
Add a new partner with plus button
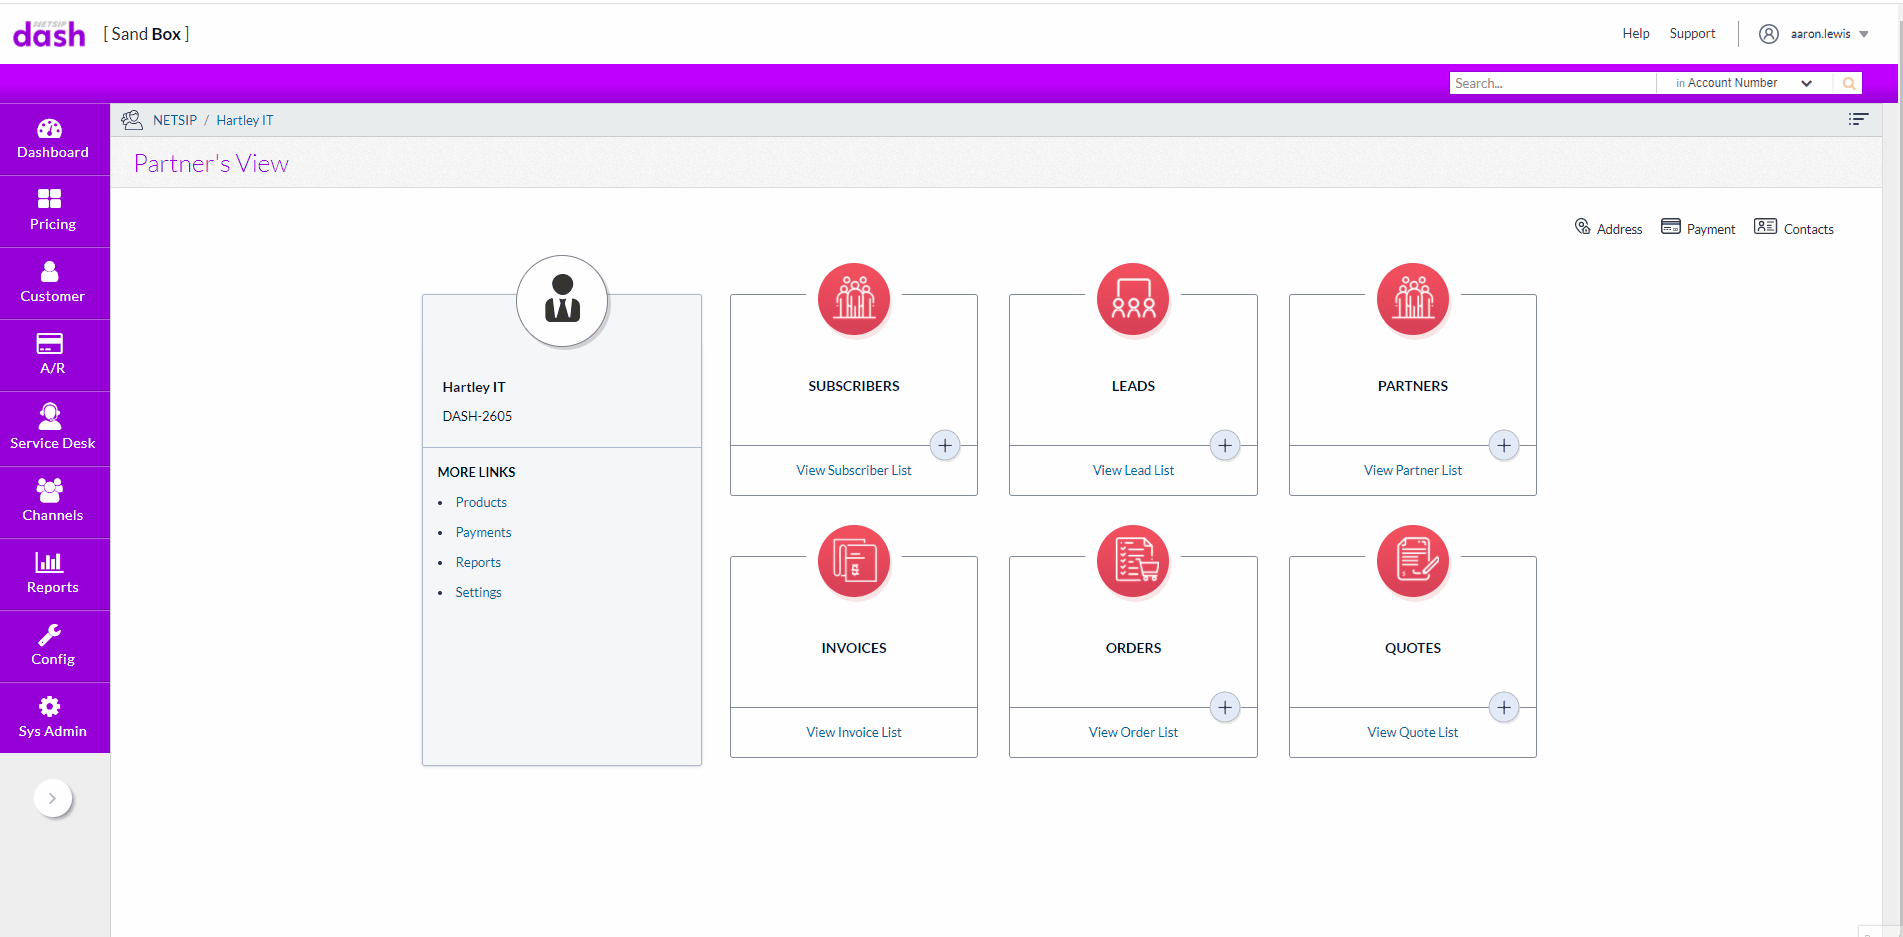1504,445
